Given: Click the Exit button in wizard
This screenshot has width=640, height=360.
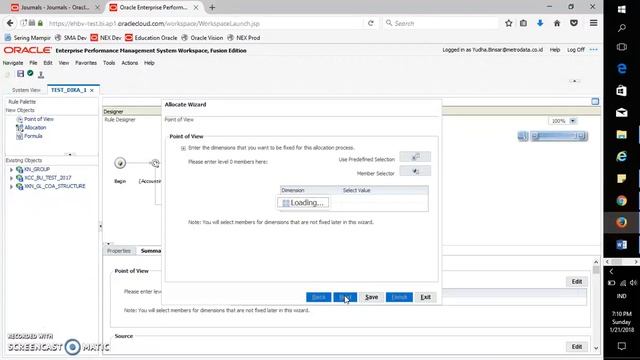Looking at the screenshot, I should point(426,297).
